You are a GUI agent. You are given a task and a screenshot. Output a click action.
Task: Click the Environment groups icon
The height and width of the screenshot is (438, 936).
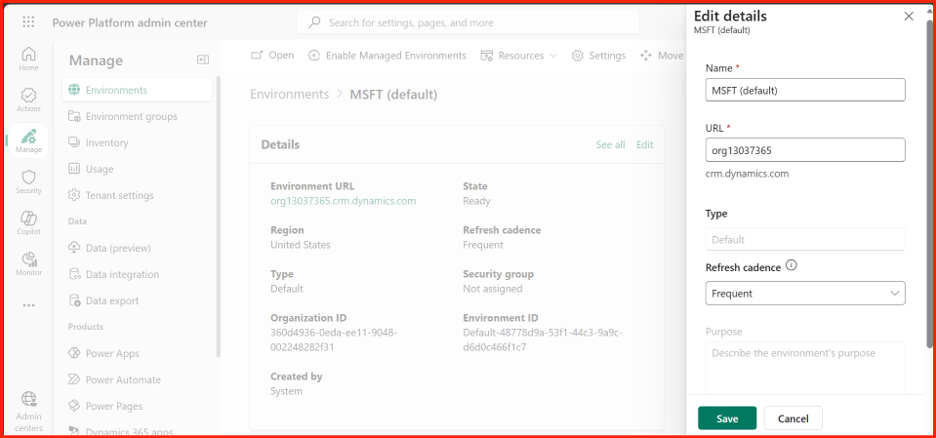pos(74,116)
